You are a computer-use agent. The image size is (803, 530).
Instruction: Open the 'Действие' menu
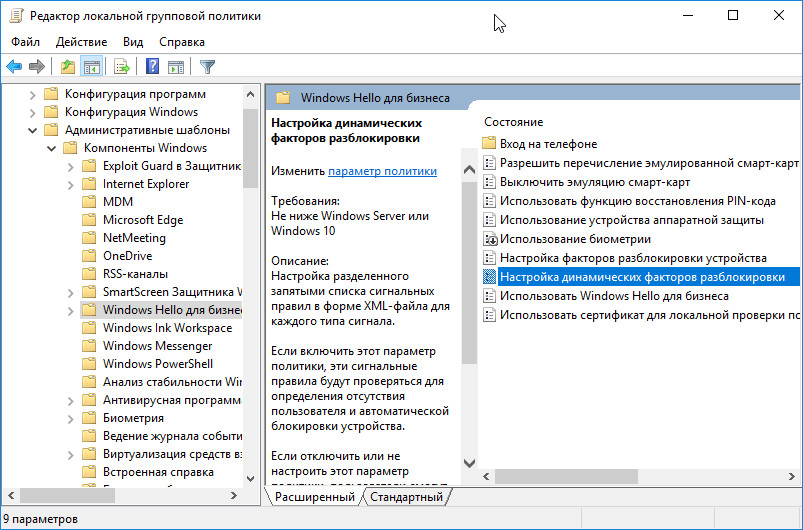point(82,42)
